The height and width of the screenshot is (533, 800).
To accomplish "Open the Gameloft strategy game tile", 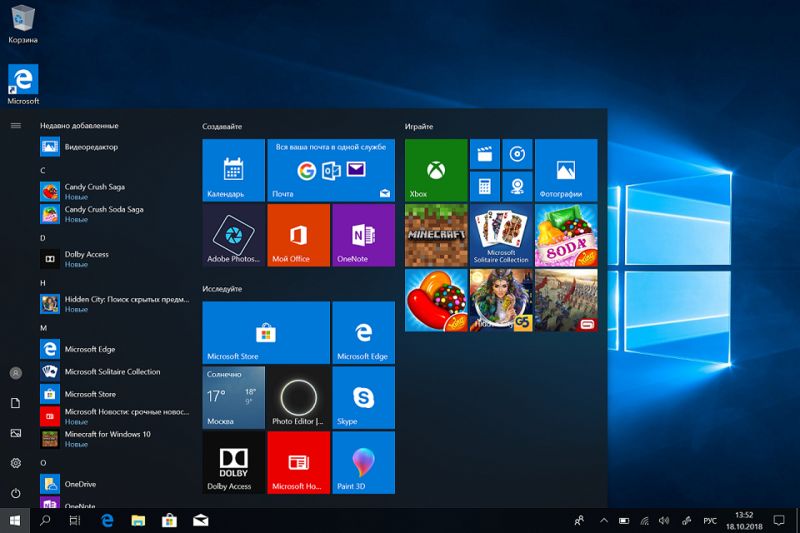I will pyautogui.click(x=566, y=300).
